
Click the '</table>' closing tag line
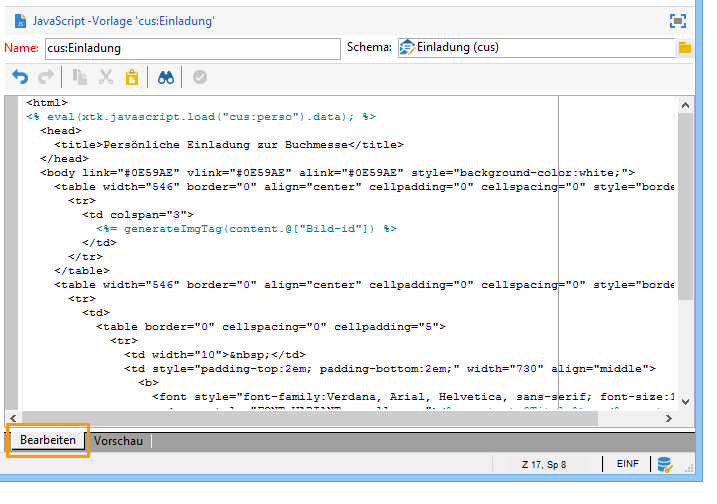[x=82, y=271]
